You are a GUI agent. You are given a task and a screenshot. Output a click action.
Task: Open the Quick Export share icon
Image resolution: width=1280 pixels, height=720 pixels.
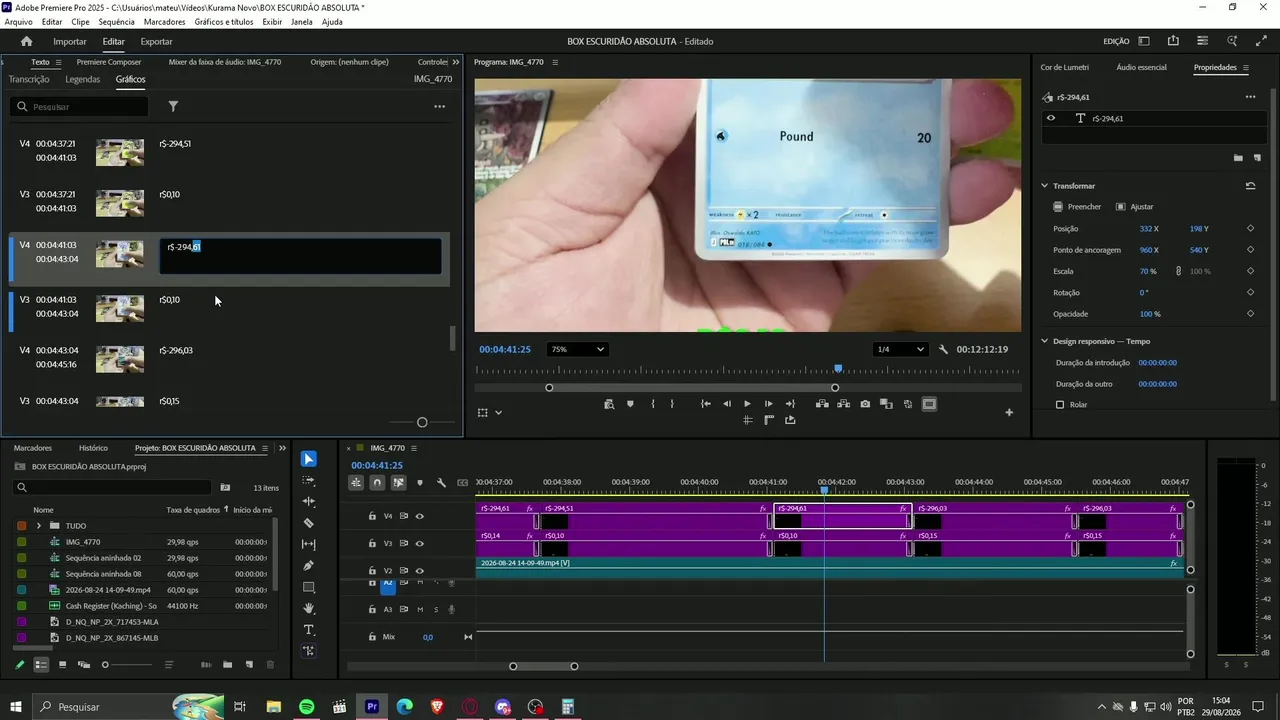(1173, 41)
